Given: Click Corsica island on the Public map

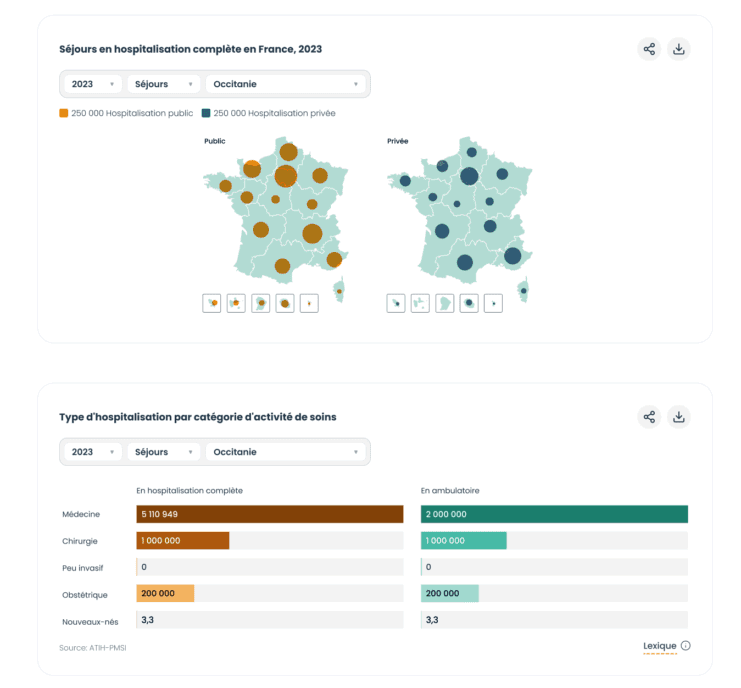Looking at the screenshot, I should (x=340, y=289).
